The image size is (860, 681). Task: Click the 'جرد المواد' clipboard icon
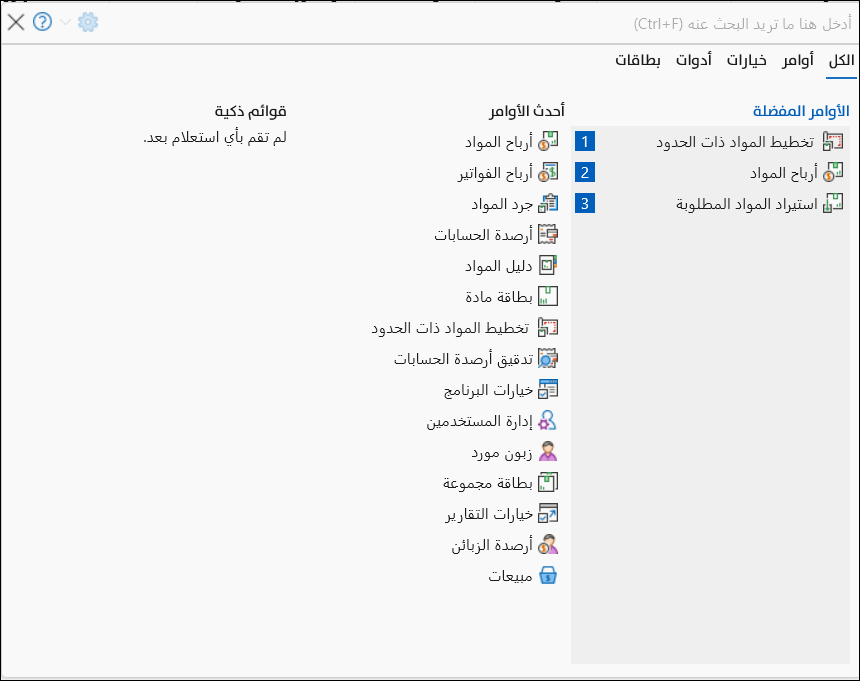548,203
